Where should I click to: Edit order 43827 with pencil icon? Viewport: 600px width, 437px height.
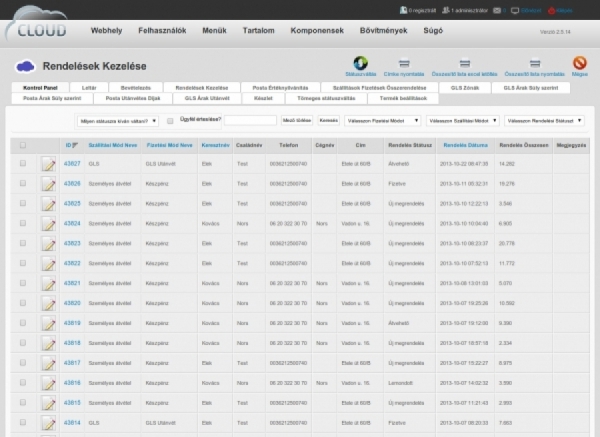click(x=48, y=164)
